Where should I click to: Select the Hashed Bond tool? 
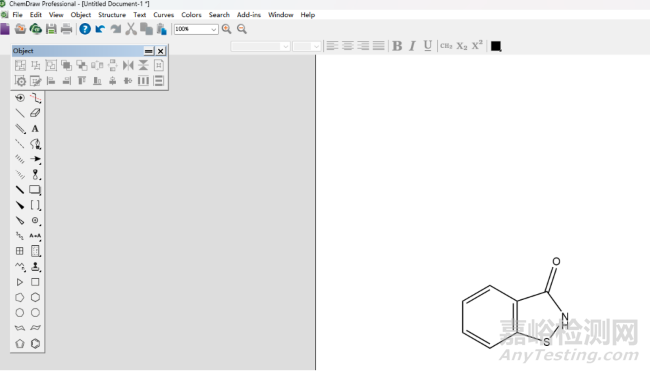pos(19,159)
